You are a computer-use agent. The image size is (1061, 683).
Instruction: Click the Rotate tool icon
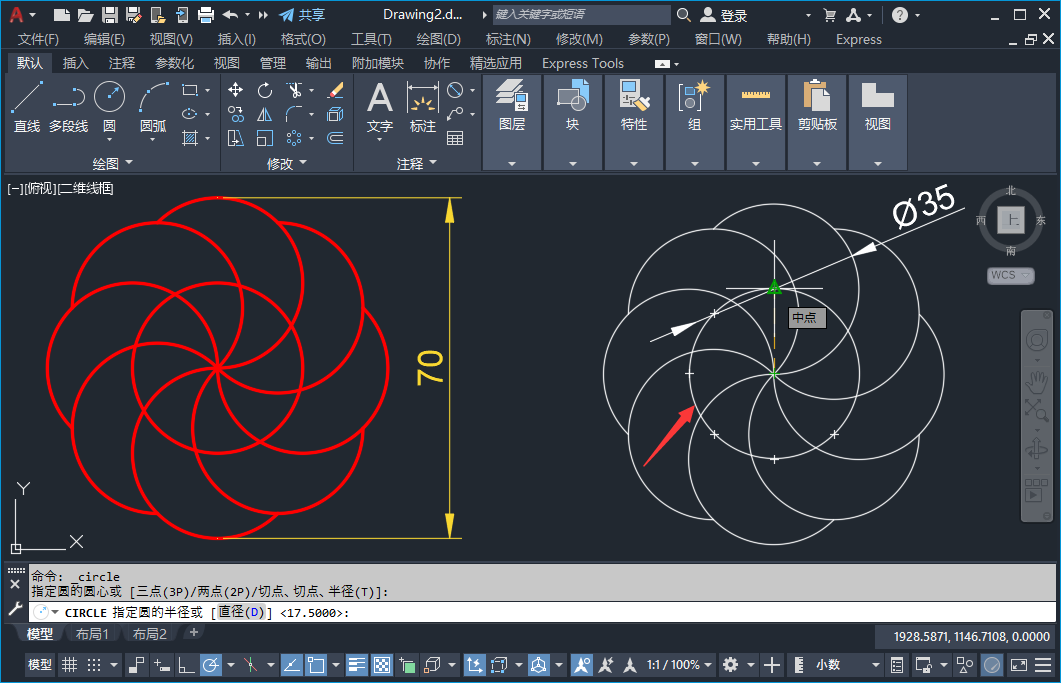click(x=265, y=90)
